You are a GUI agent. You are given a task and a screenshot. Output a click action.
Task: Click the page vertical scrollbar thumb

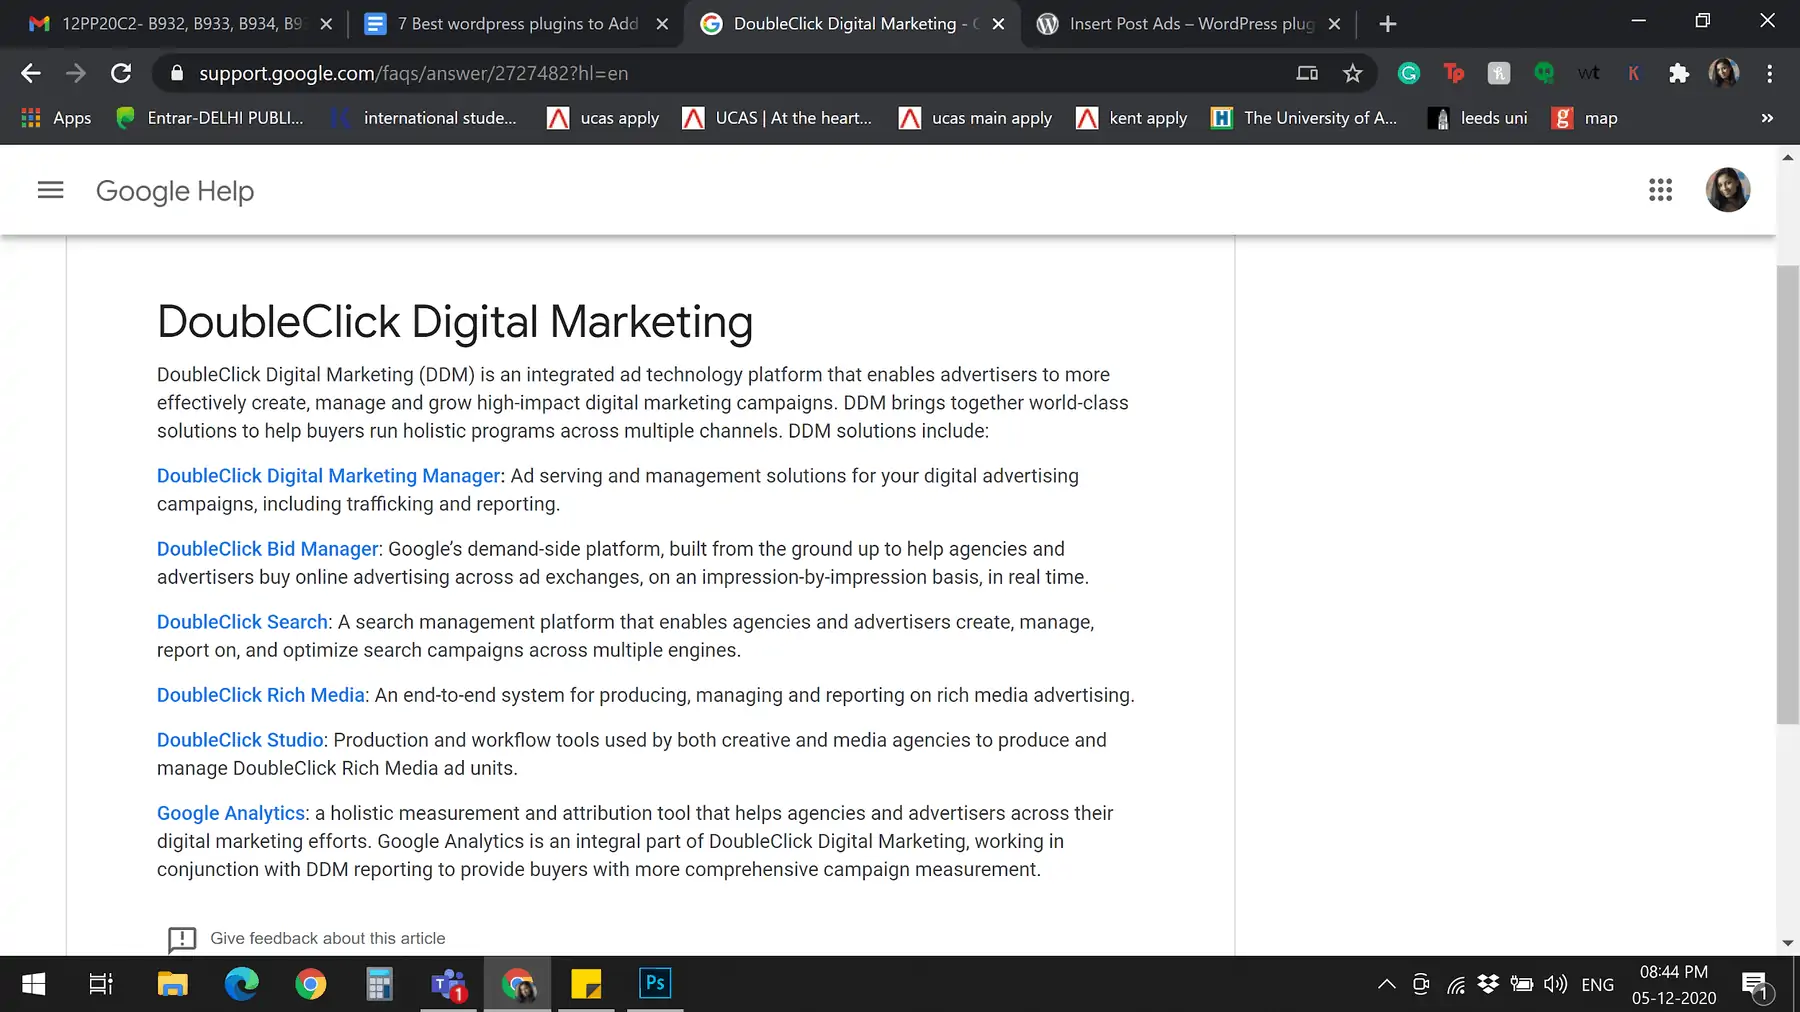click(x=1787, y=495)
